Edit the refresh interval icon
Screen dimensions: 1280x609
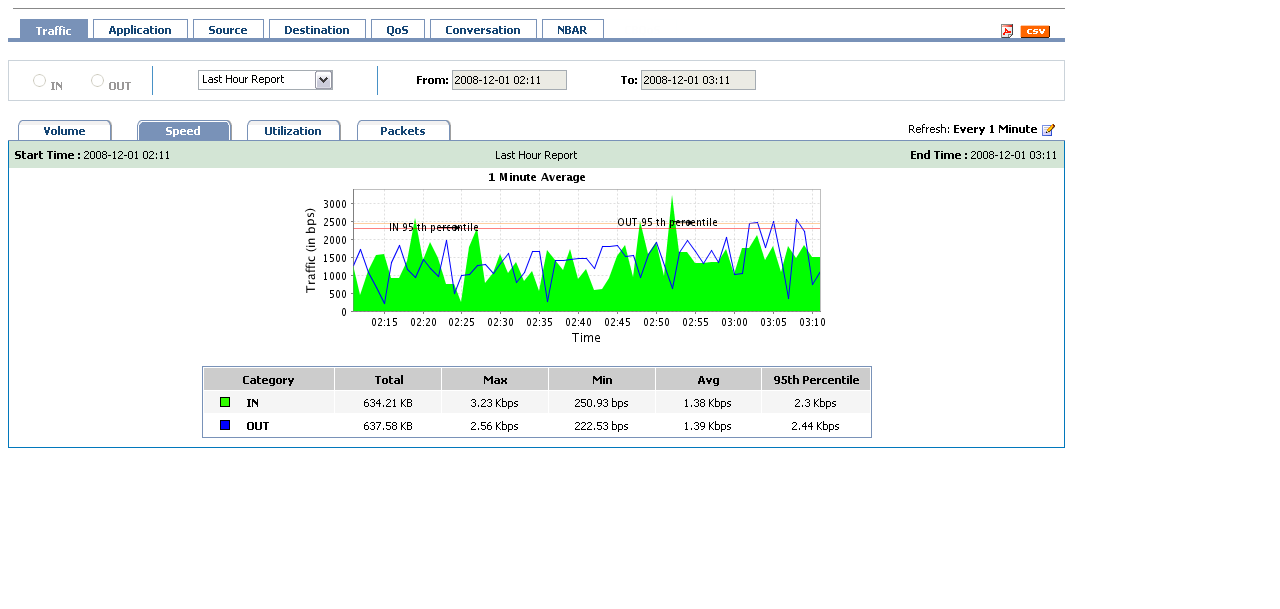pos(1048,130)
